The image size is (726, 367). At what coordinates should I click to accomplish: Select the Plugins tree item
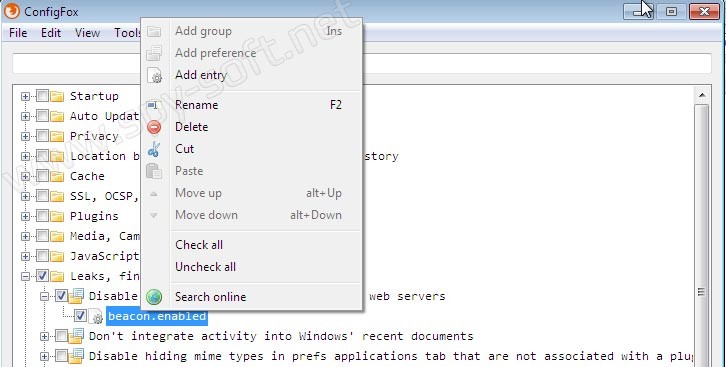point(94,216)
